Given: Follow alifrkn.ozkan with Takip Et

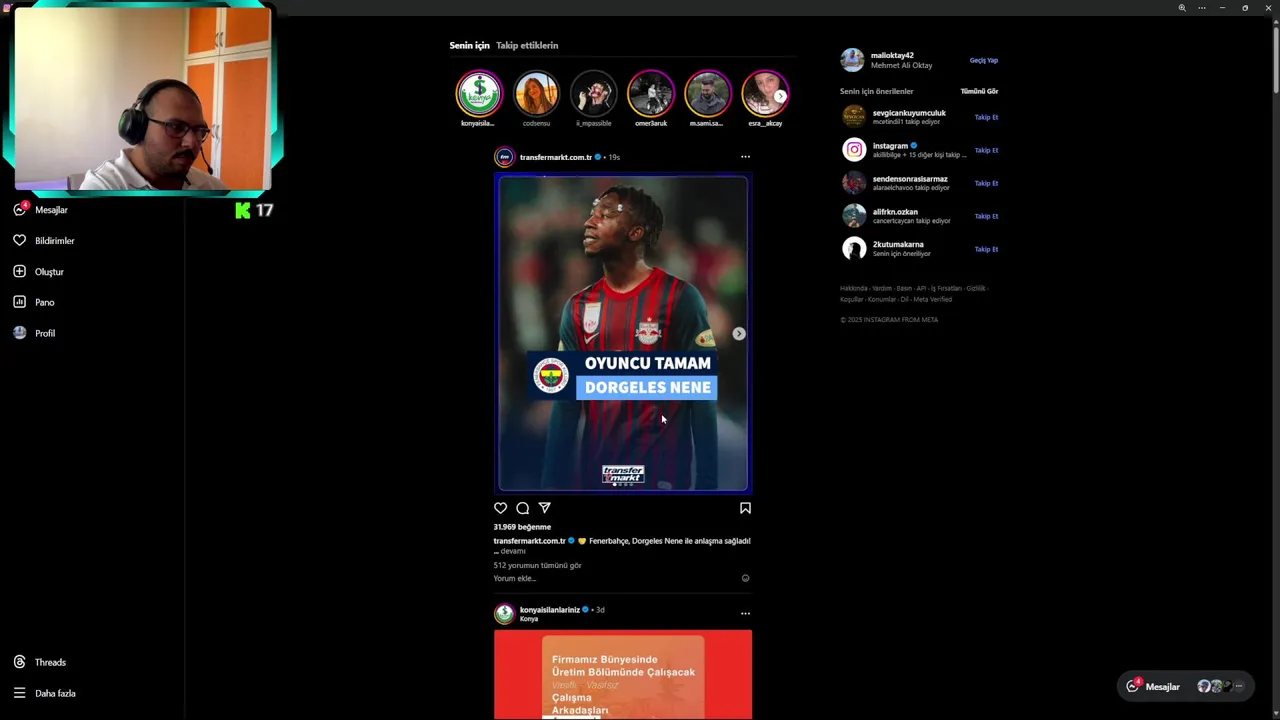Looking at the screenshot, I should click(x=986, y=216).
